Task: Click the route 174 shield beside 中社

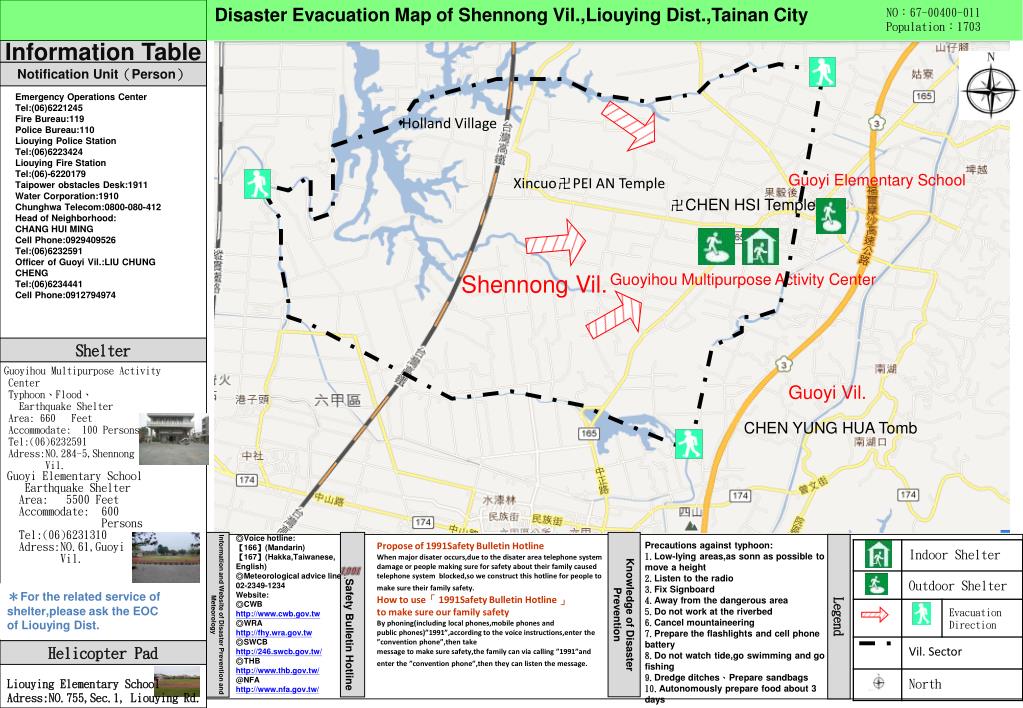Action: [247, 480]
